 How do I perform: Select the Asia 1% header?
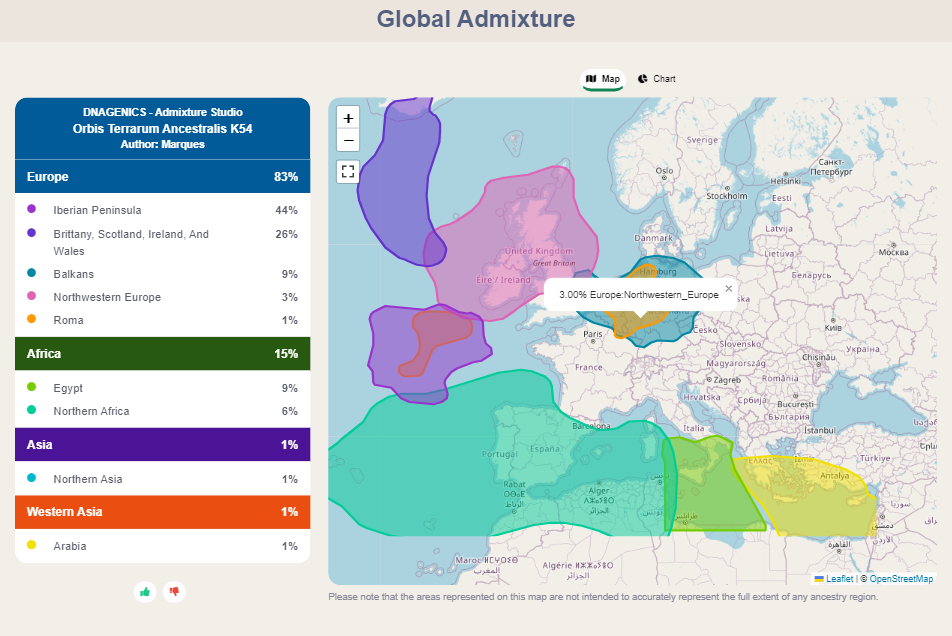[x=163, y=445]
